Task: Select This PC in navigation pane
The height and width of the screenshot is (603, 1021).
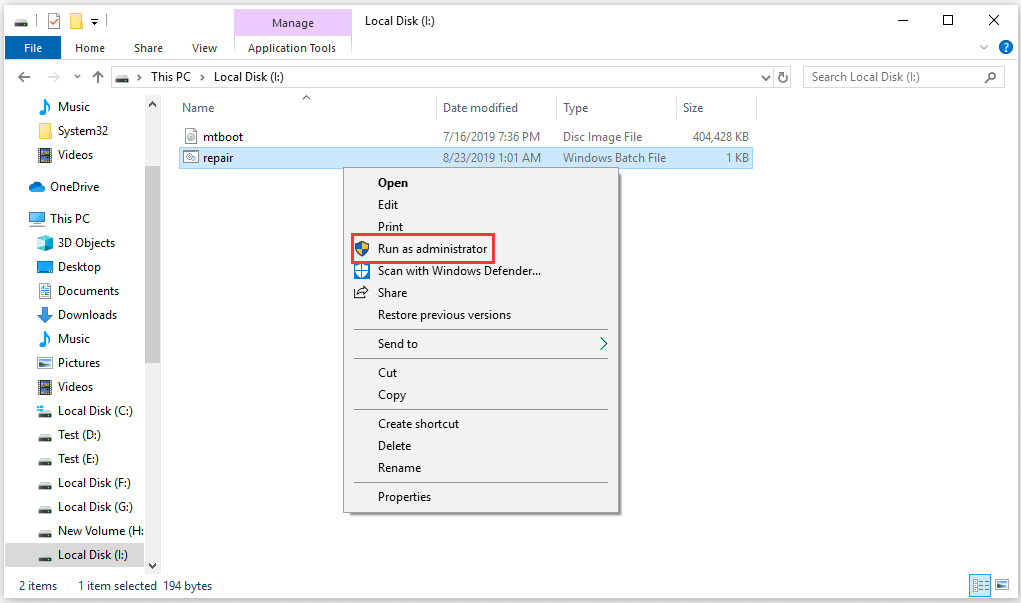Action: [x=70, y=219]
